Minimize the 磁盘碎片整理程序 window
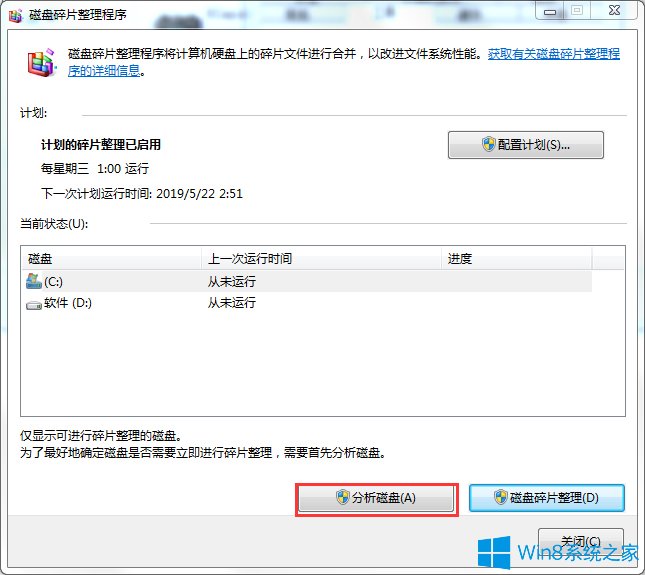The width and height of the screenshot is (645, 575). 550,11
